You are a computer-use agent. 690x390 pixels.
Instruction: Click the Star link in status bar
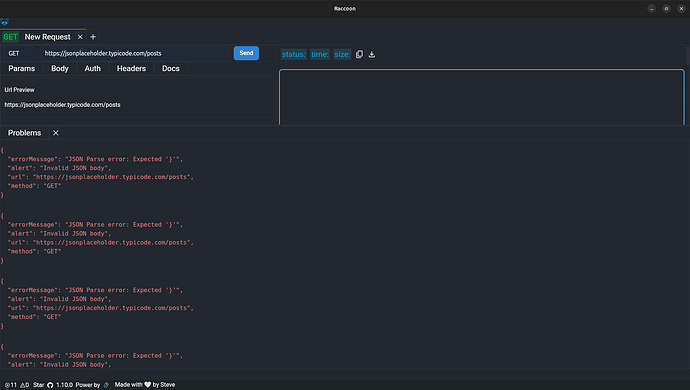coord(39,385)
